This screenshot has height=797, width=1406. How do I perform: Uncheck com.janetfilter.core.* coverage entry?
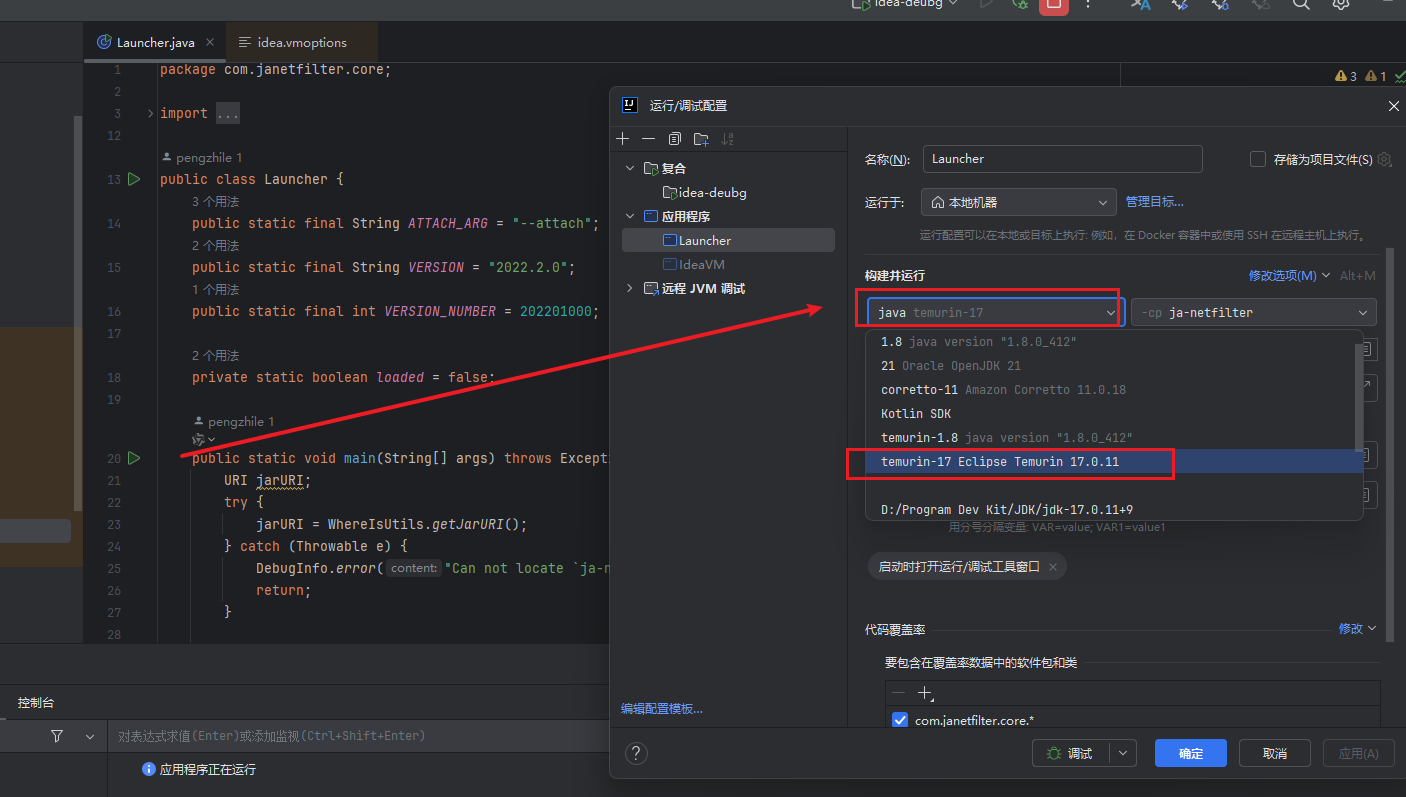[899, 720]
